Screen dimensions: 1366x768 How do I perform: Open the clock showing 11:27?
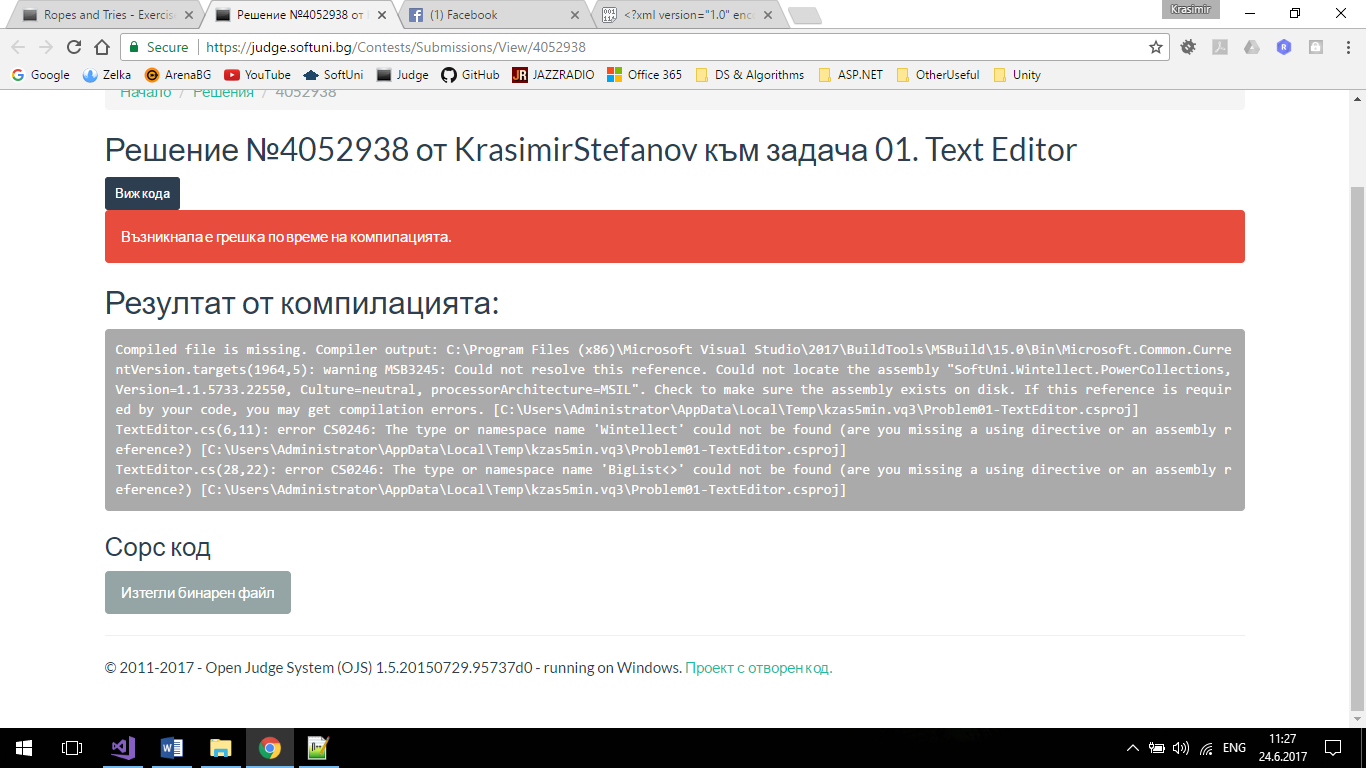tap(1281, 747)
